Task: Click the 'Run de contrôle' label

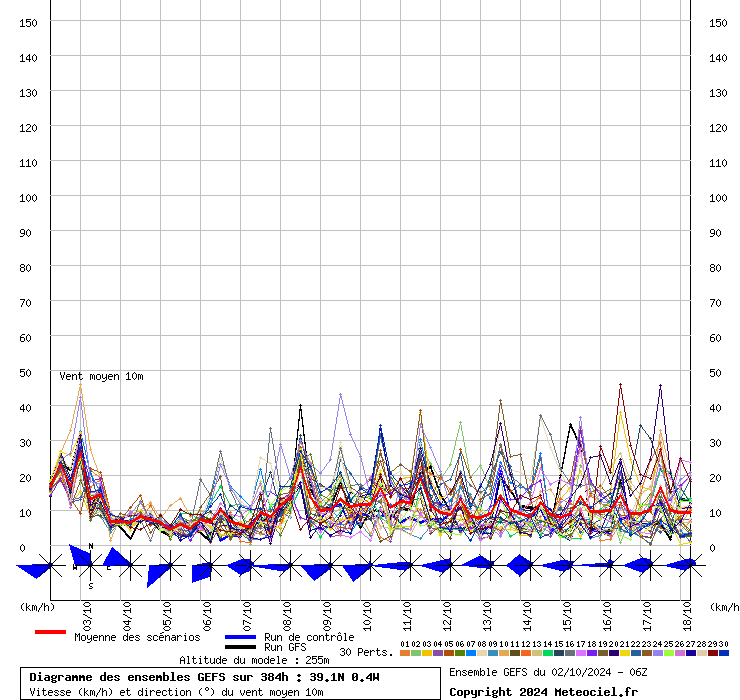Action: click(309, 637)
